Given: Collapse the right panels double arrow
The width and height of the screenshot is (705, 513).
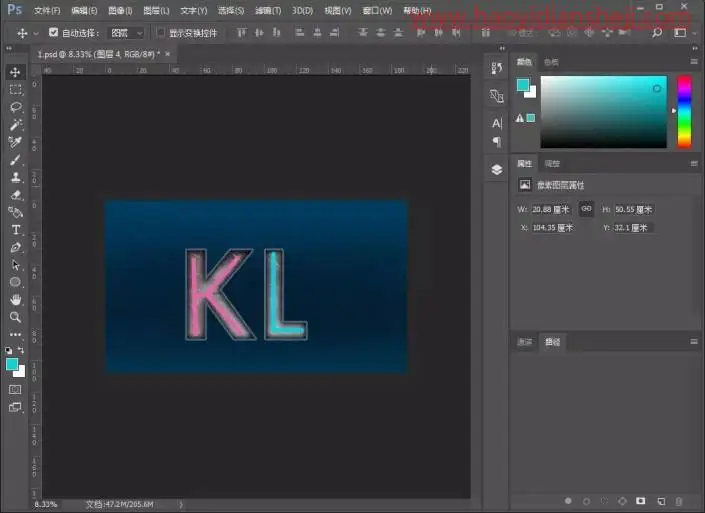Looking at the screenshot, I should click(696, 48).
